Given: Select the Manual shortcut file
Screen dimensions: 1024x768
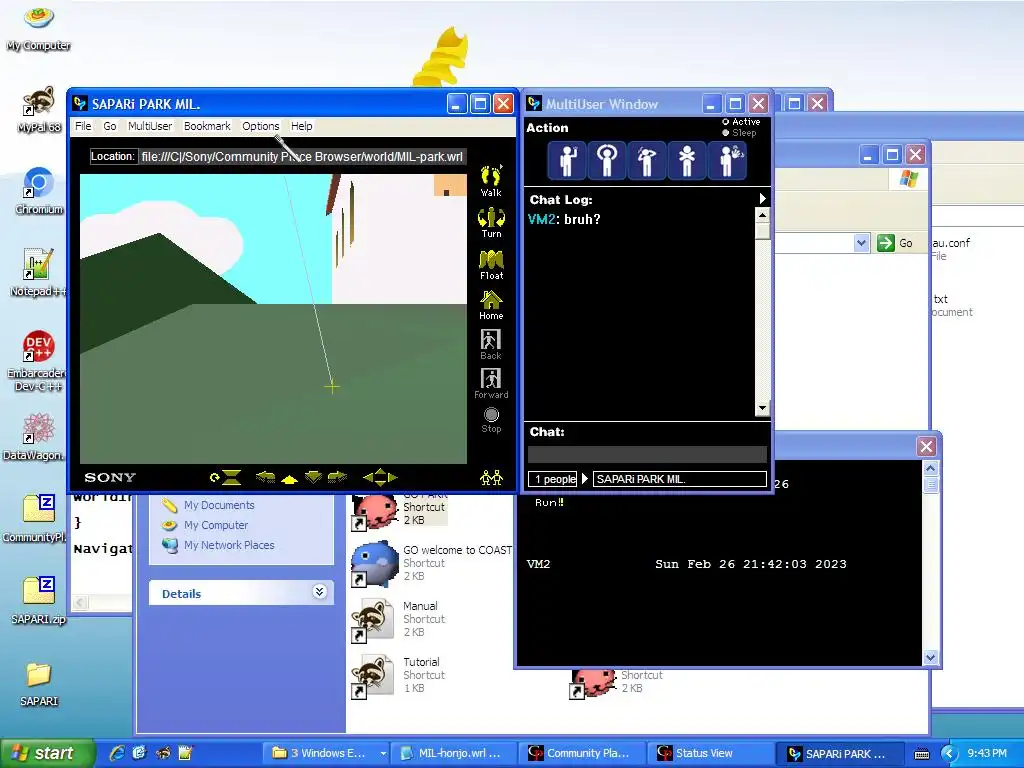Looking at the screenshot, I should tap(398, 618).
